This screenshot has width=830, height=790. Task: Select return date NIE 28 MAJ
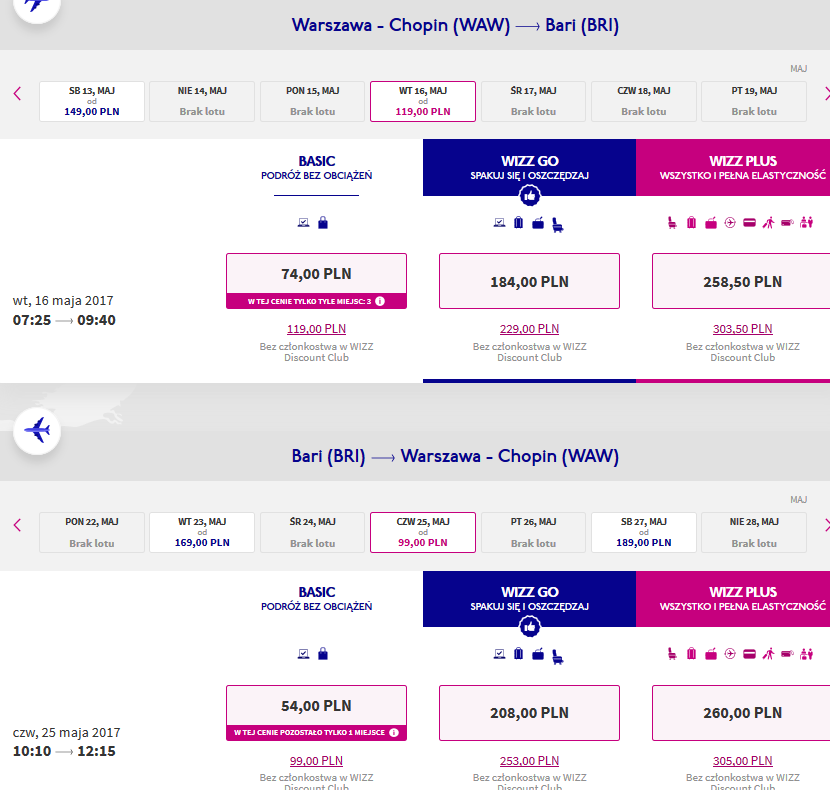(x=754, y=532)
